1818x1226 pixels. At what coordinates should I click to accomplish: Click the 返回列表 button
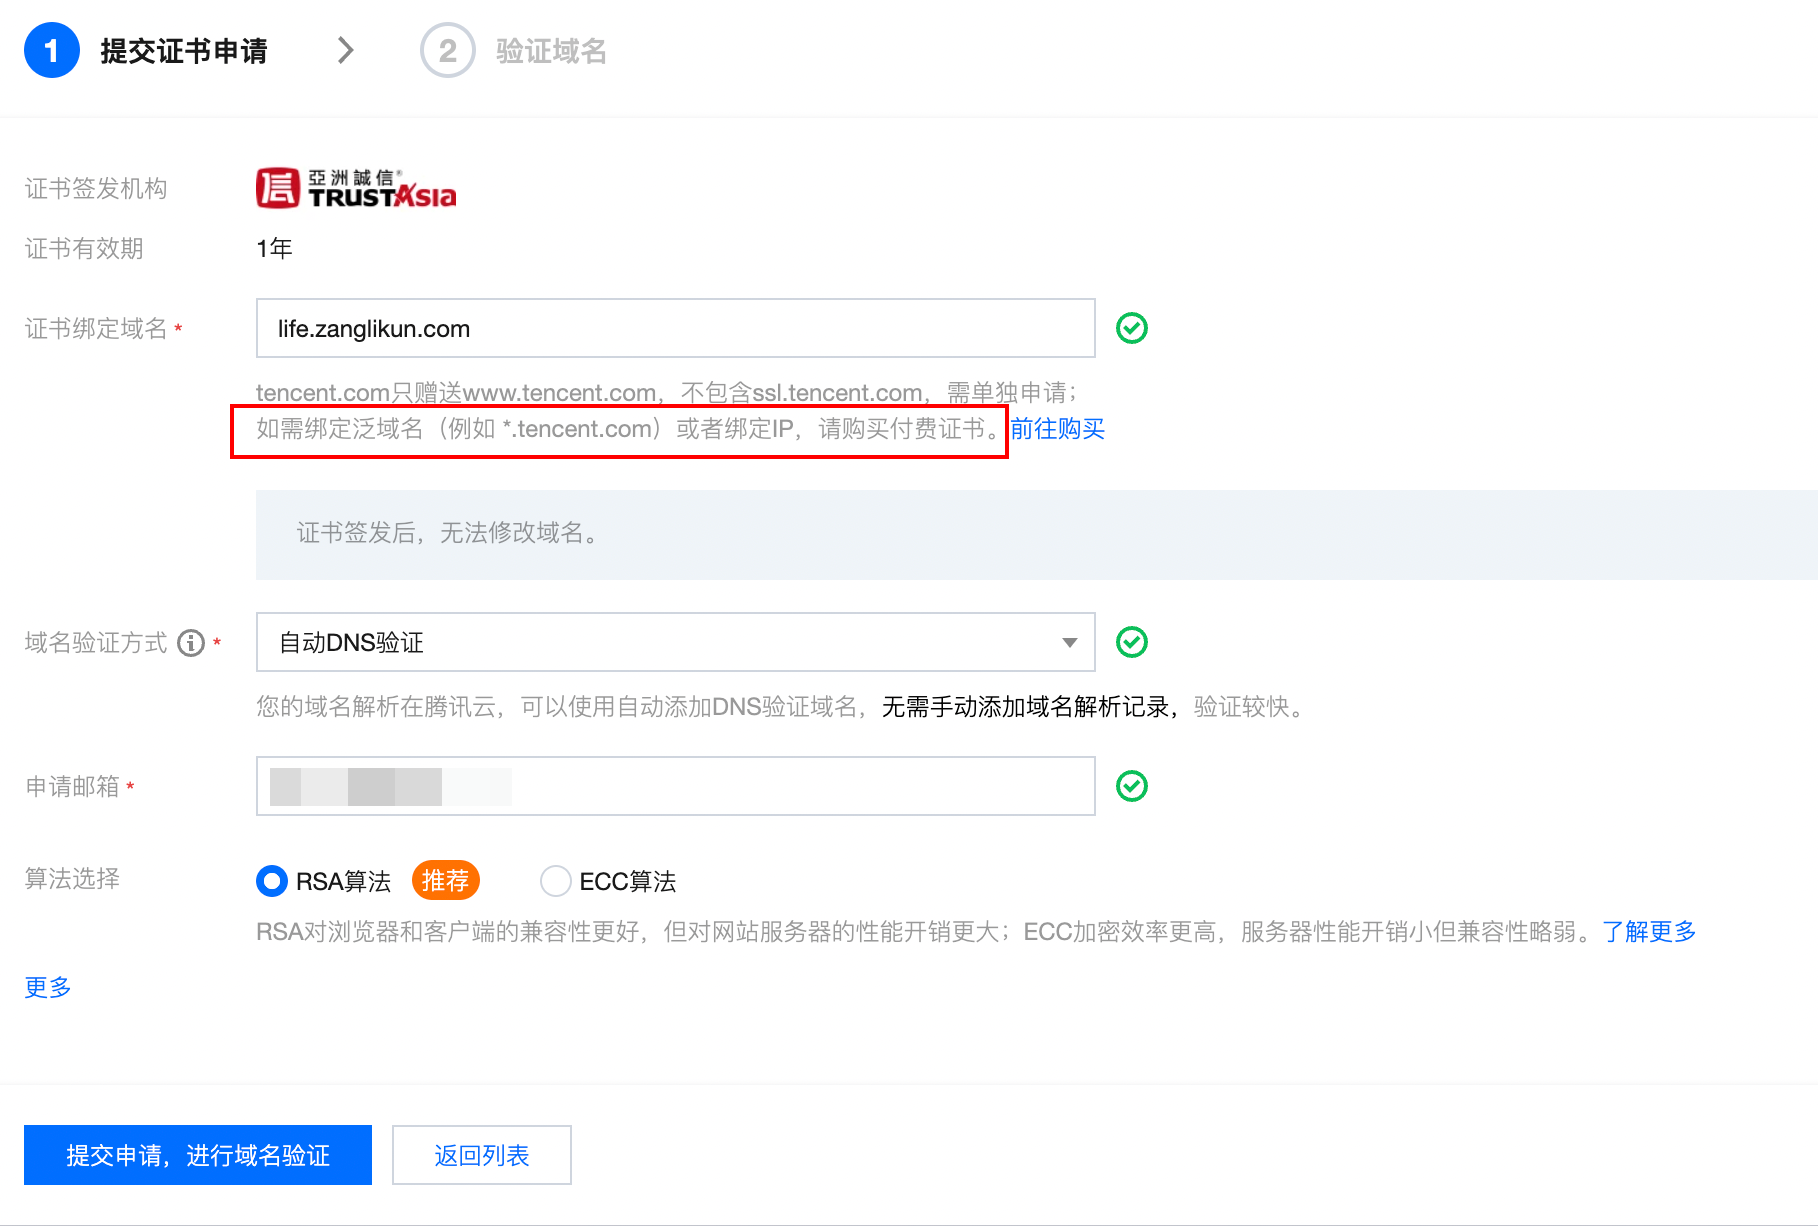tap(482, 1155)
